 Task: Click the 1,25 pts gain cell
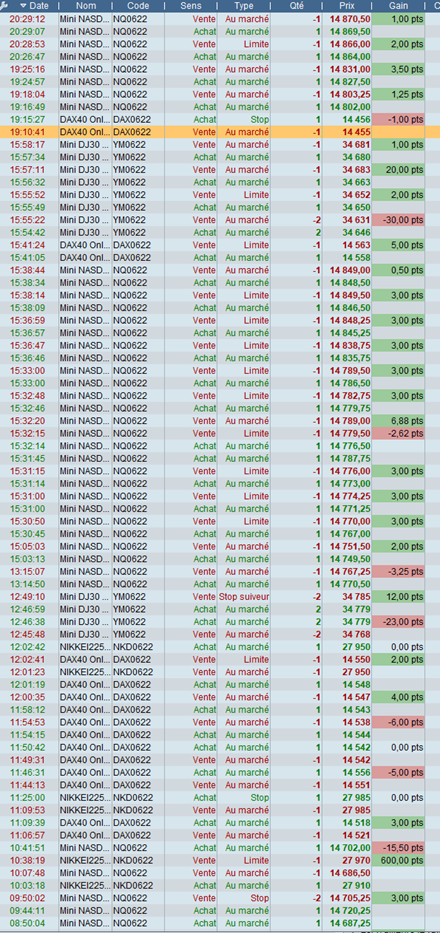398,95
